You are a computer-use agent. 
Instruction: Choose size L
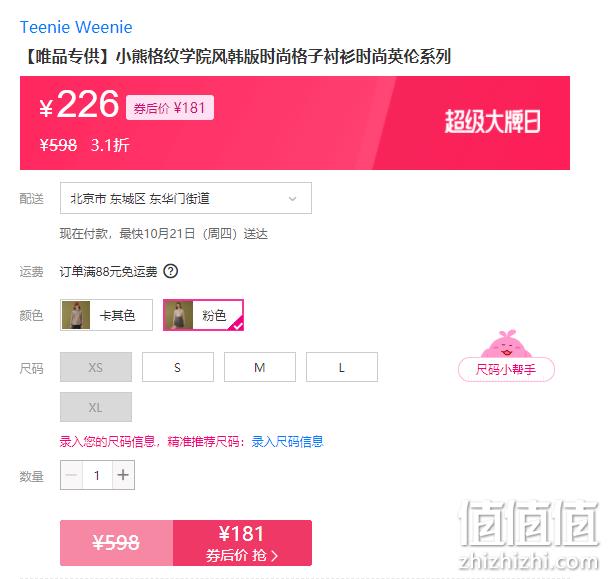click(x=342, y=367)
